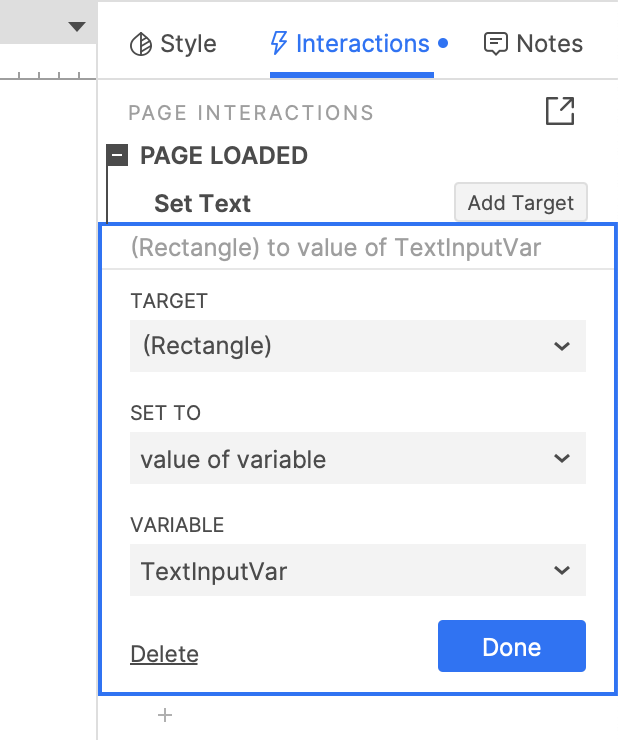Click the plus icon below the action panel

point(166,715)
